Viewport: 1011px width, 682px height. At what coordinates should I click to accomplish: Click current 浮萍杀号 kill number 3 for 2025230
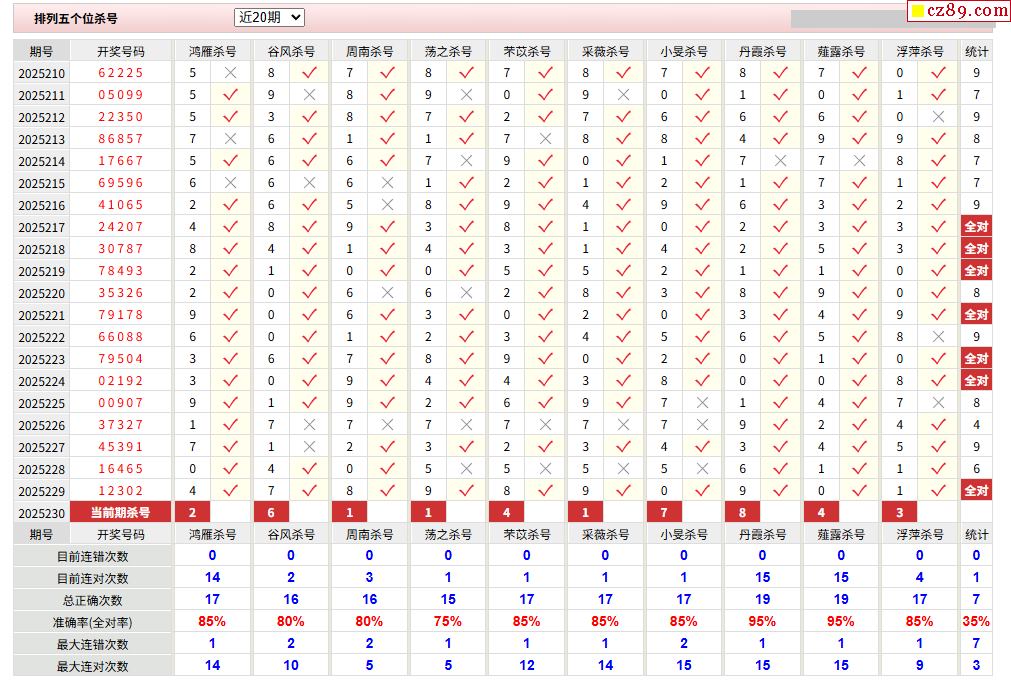(899, 512)
